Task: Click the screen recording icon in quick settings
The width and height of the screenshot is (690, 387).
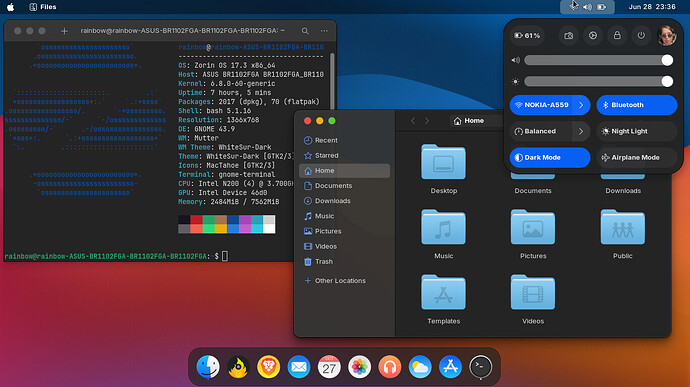Action: tap(593, 35)
